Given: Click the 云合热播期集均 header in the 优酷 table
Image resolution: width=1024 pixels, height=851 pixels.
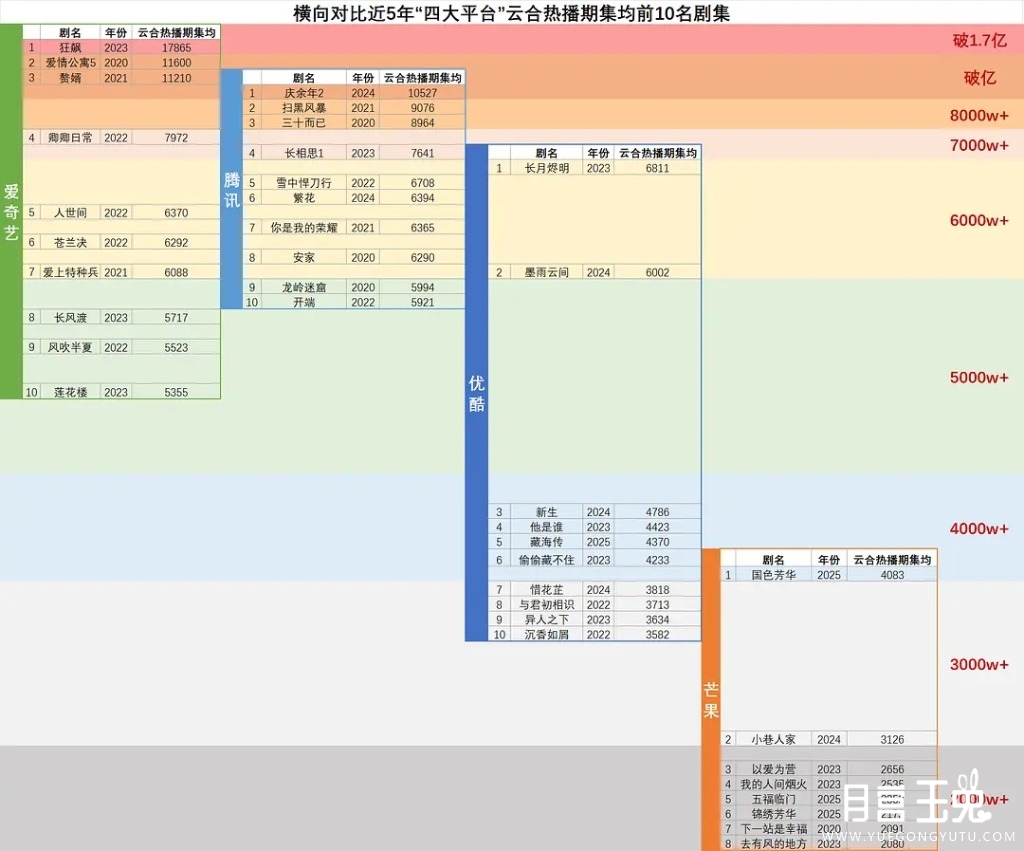Looking at the screenshot, I should [657, 153].
